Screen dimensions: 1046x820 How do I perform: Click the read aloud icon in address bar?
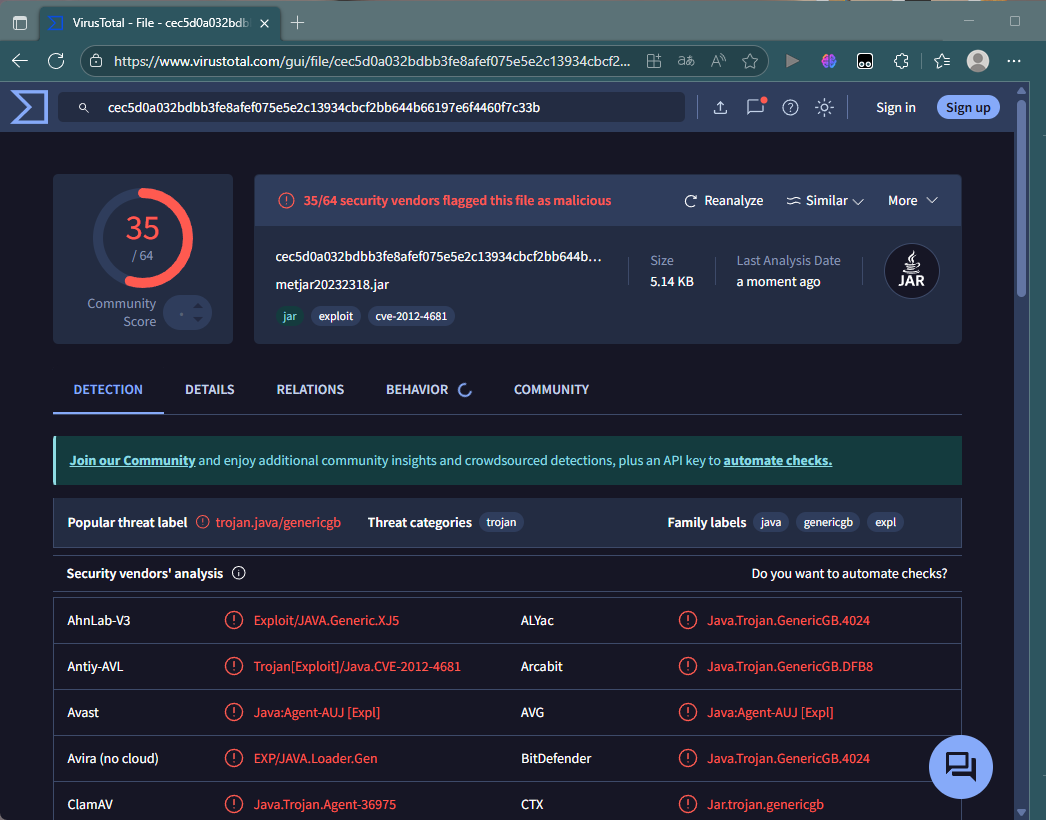(x=718, y=61)
